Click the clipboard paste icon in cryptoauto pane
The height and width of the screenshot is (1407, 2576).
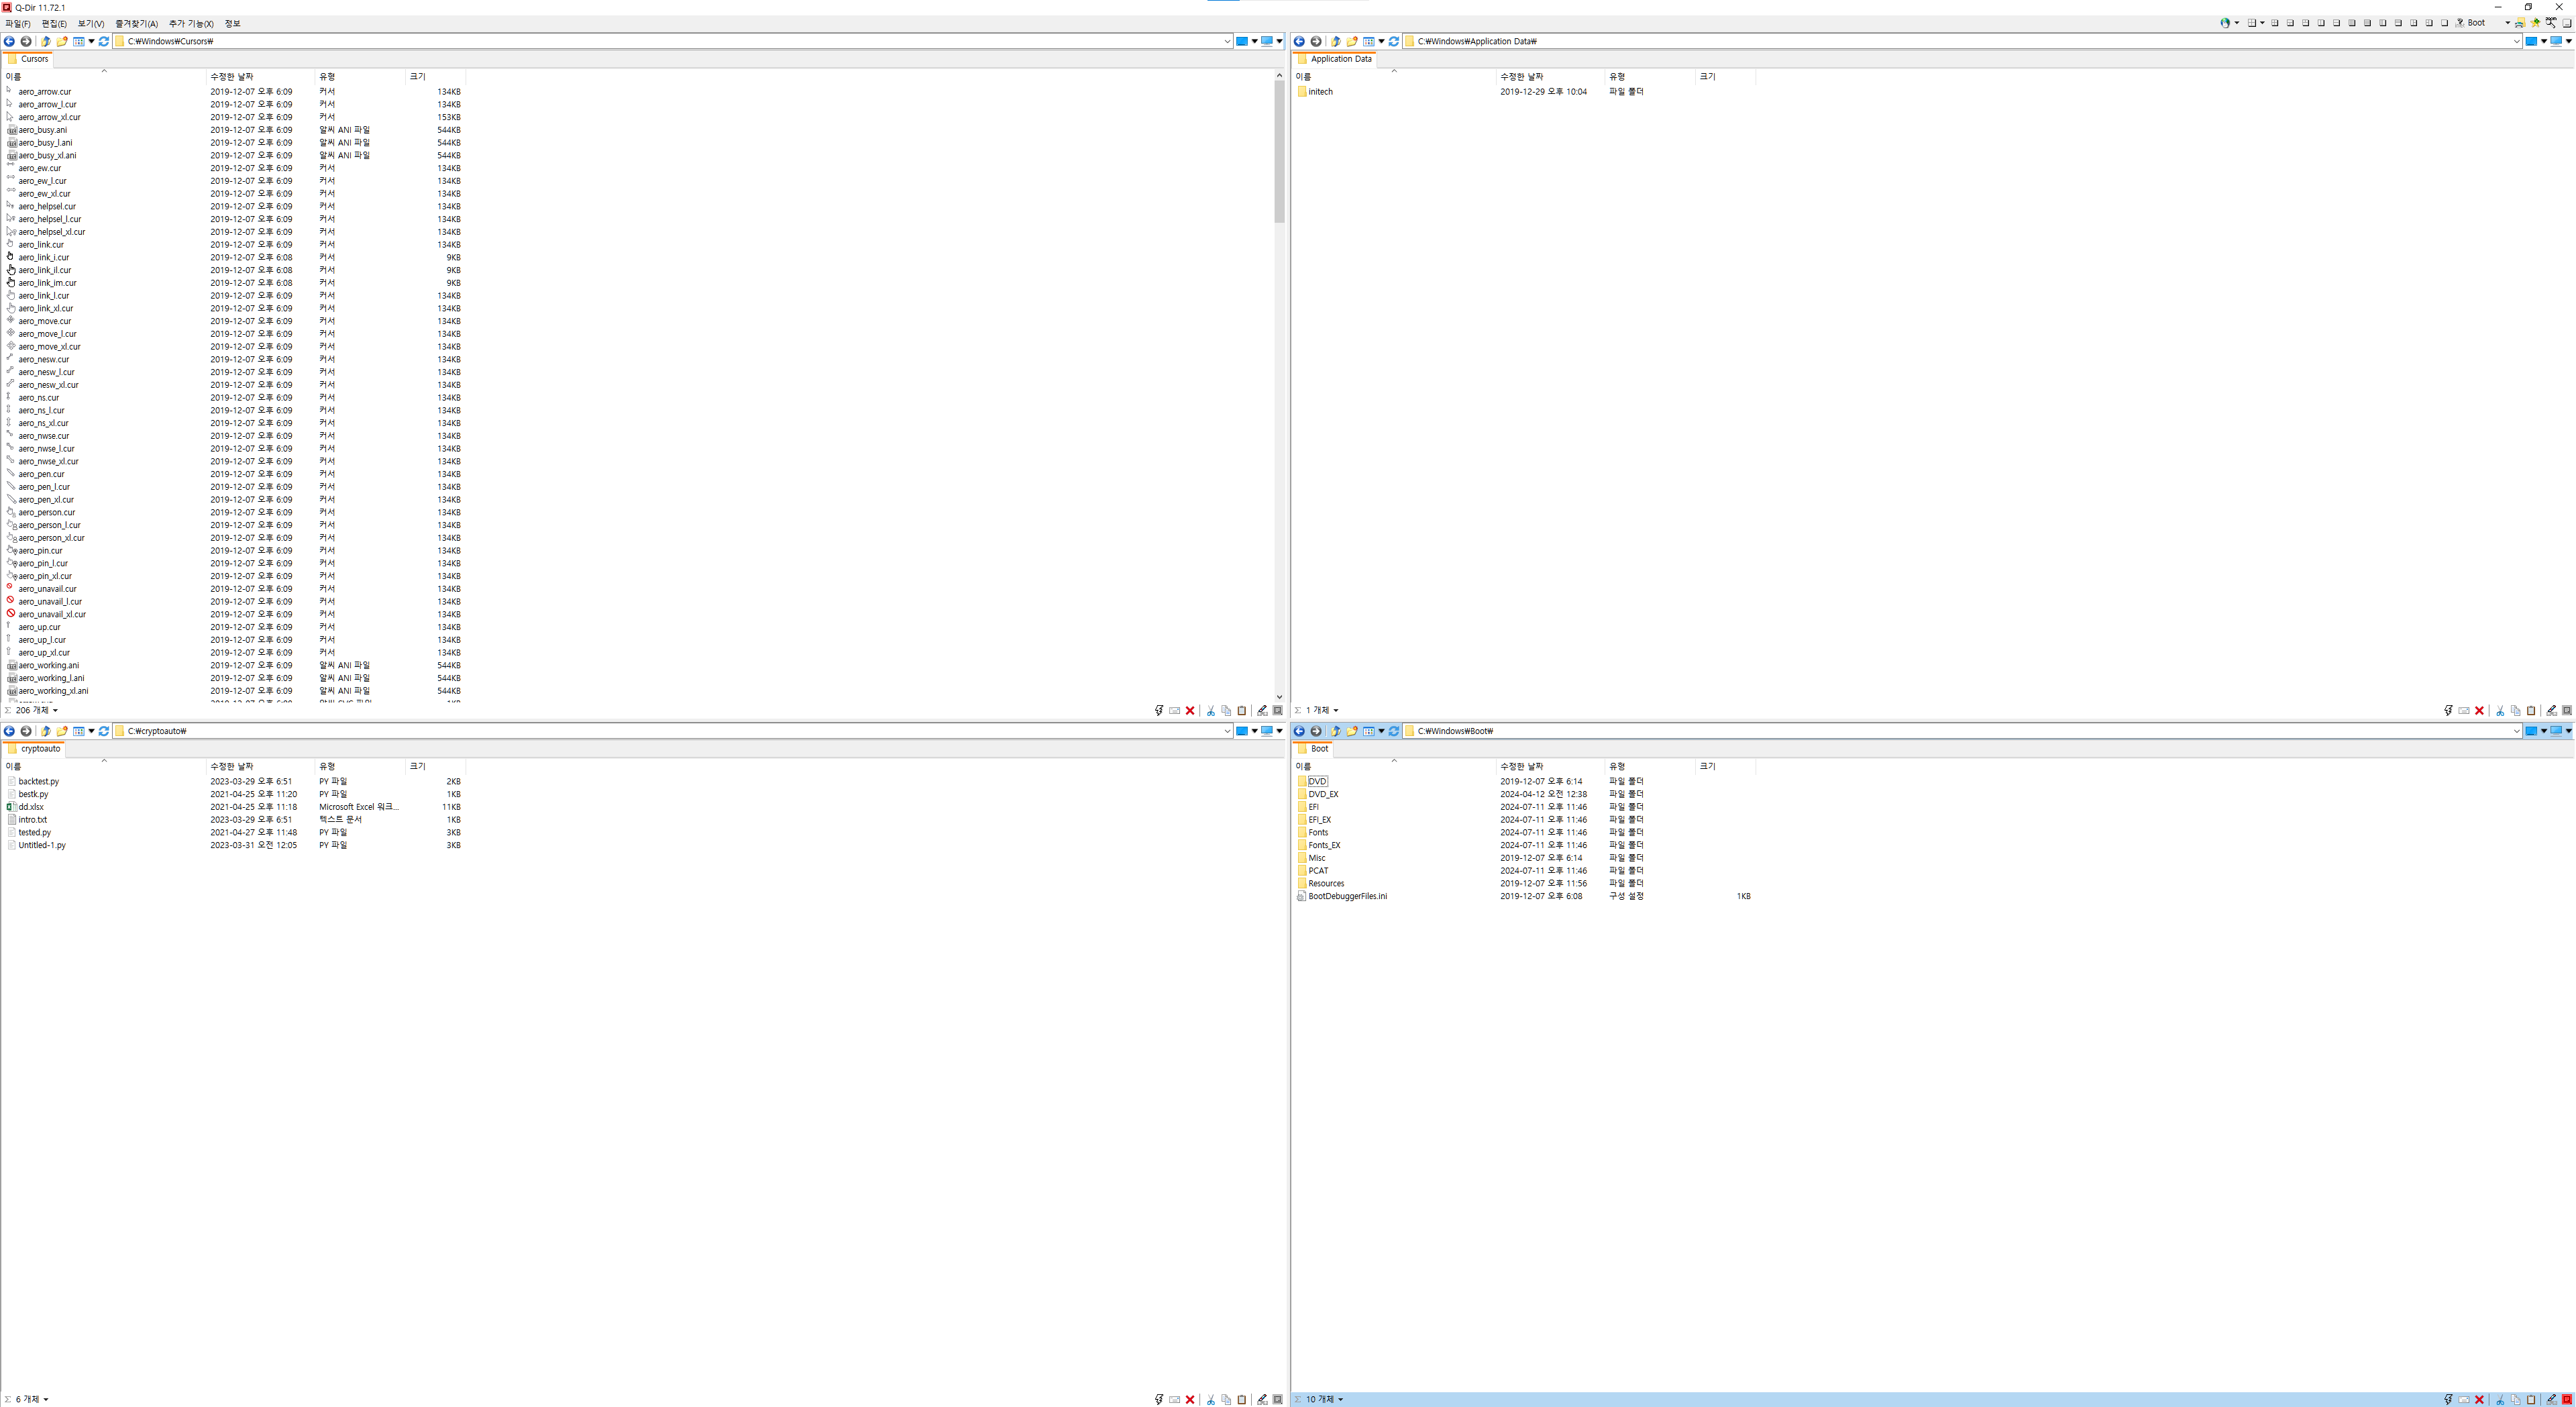click(1242, 1400)
